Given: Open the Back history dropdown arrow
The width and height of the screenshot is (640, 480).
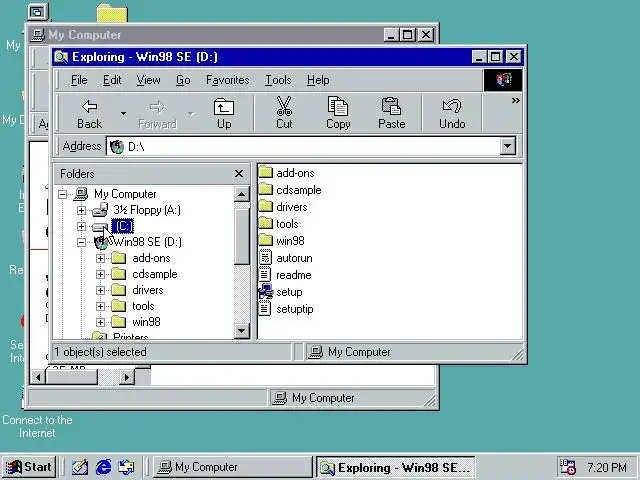Looking at the screenshot, I should point(123,113).
